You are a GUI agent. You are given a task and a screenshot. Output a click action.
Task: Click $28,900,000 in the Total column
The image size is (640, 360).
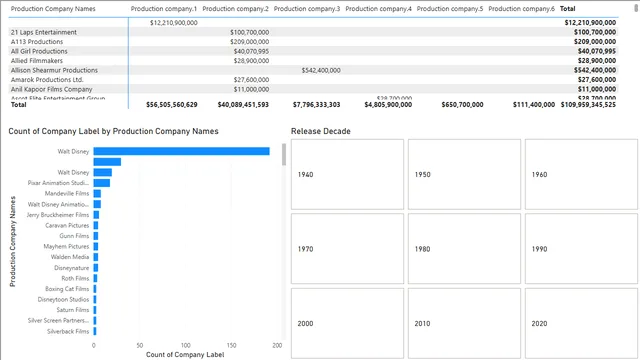click(597, 60)
